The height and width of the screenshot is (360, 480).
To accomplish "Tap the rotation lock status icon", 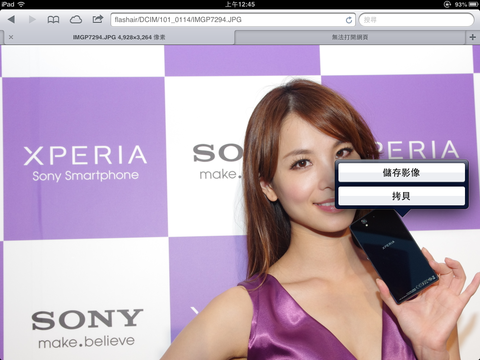I will click(x=447, y=4).
